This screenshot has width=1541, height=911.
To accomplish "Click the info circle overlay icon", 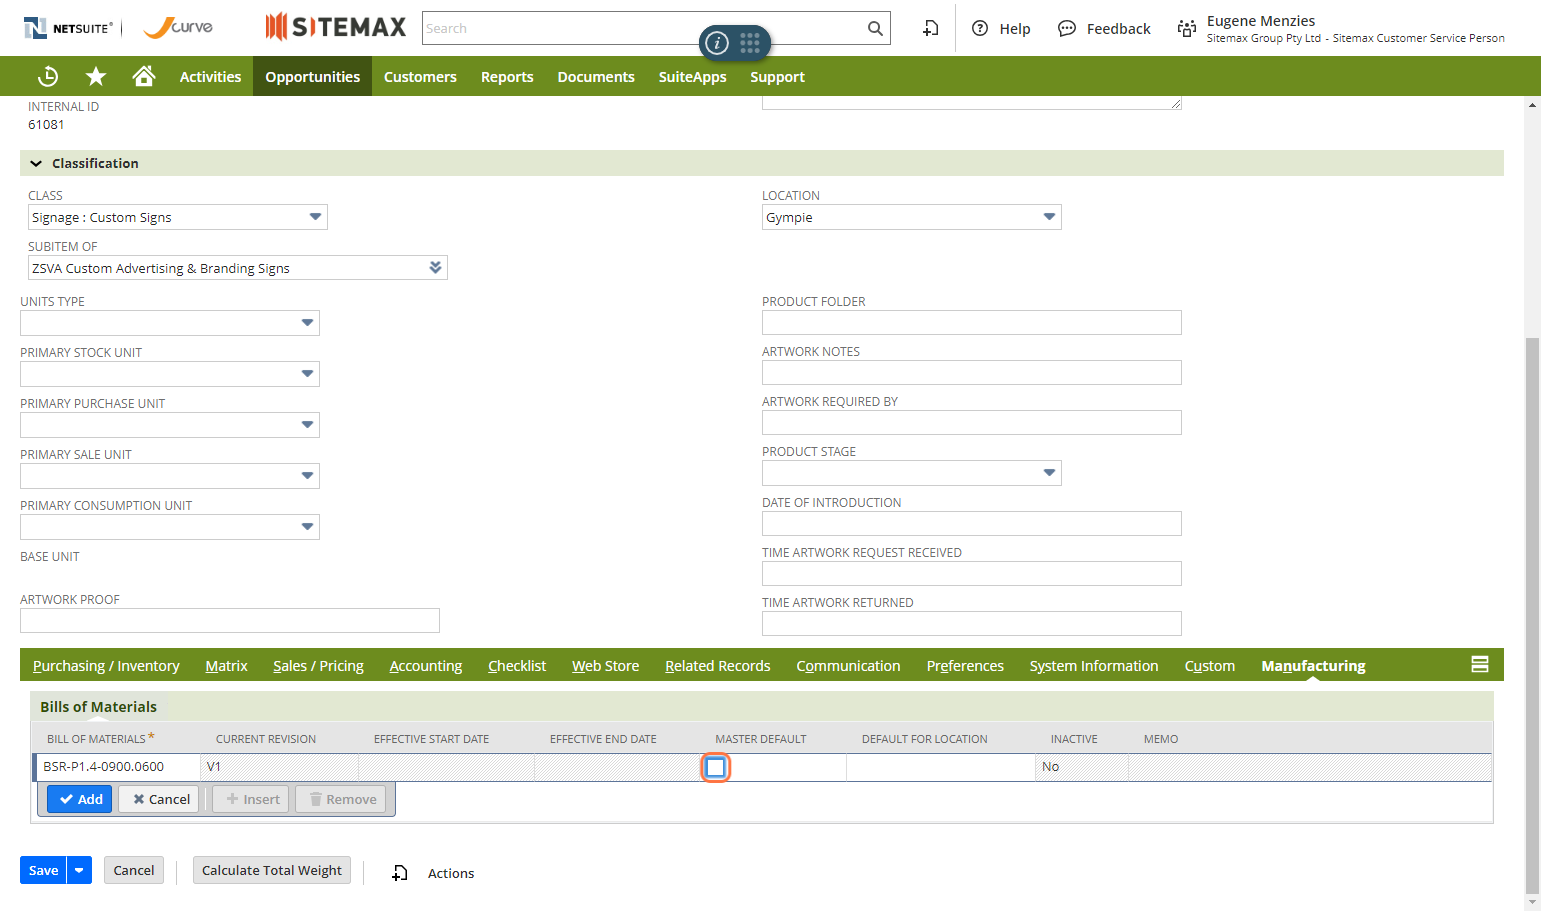I will tap(717, 43).
